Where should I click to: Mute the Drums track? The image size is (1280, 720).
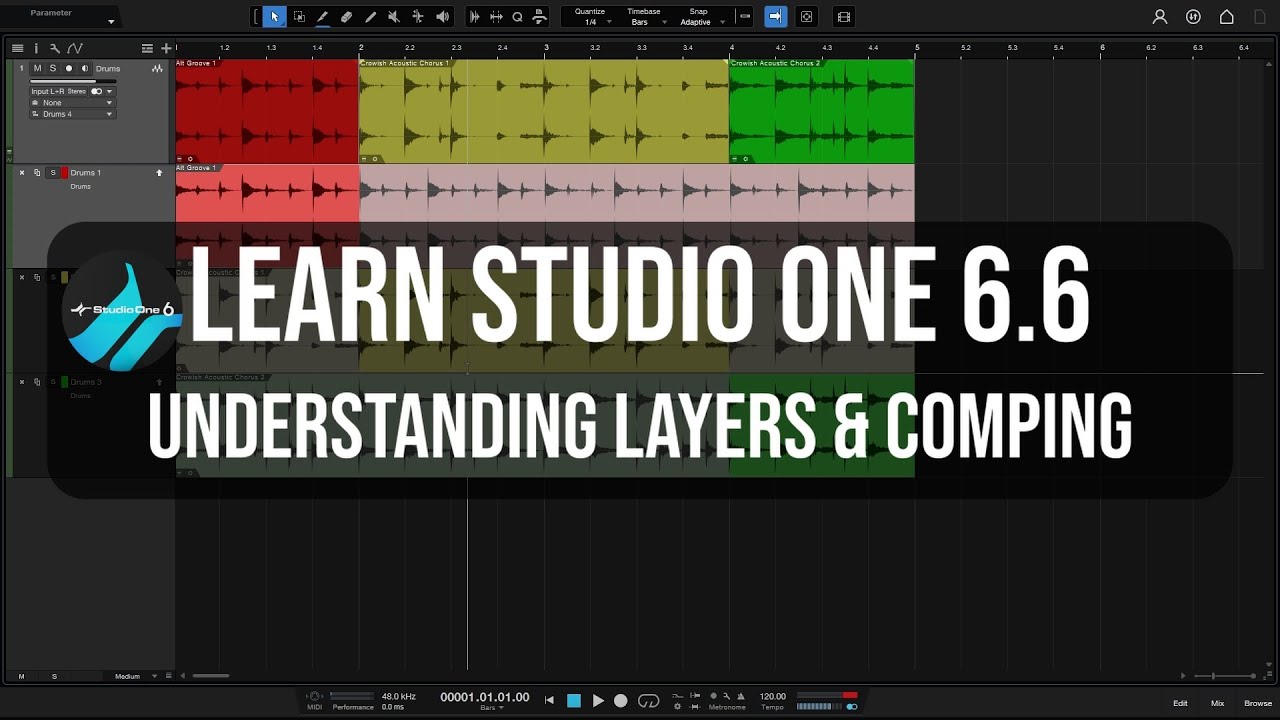(x=37, y=69)
